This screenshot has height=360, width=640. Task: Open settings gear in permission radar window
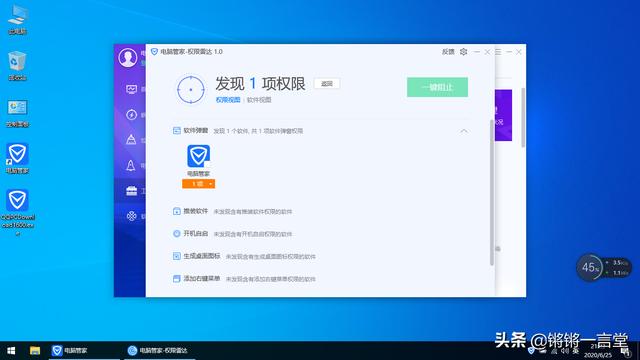463,52
